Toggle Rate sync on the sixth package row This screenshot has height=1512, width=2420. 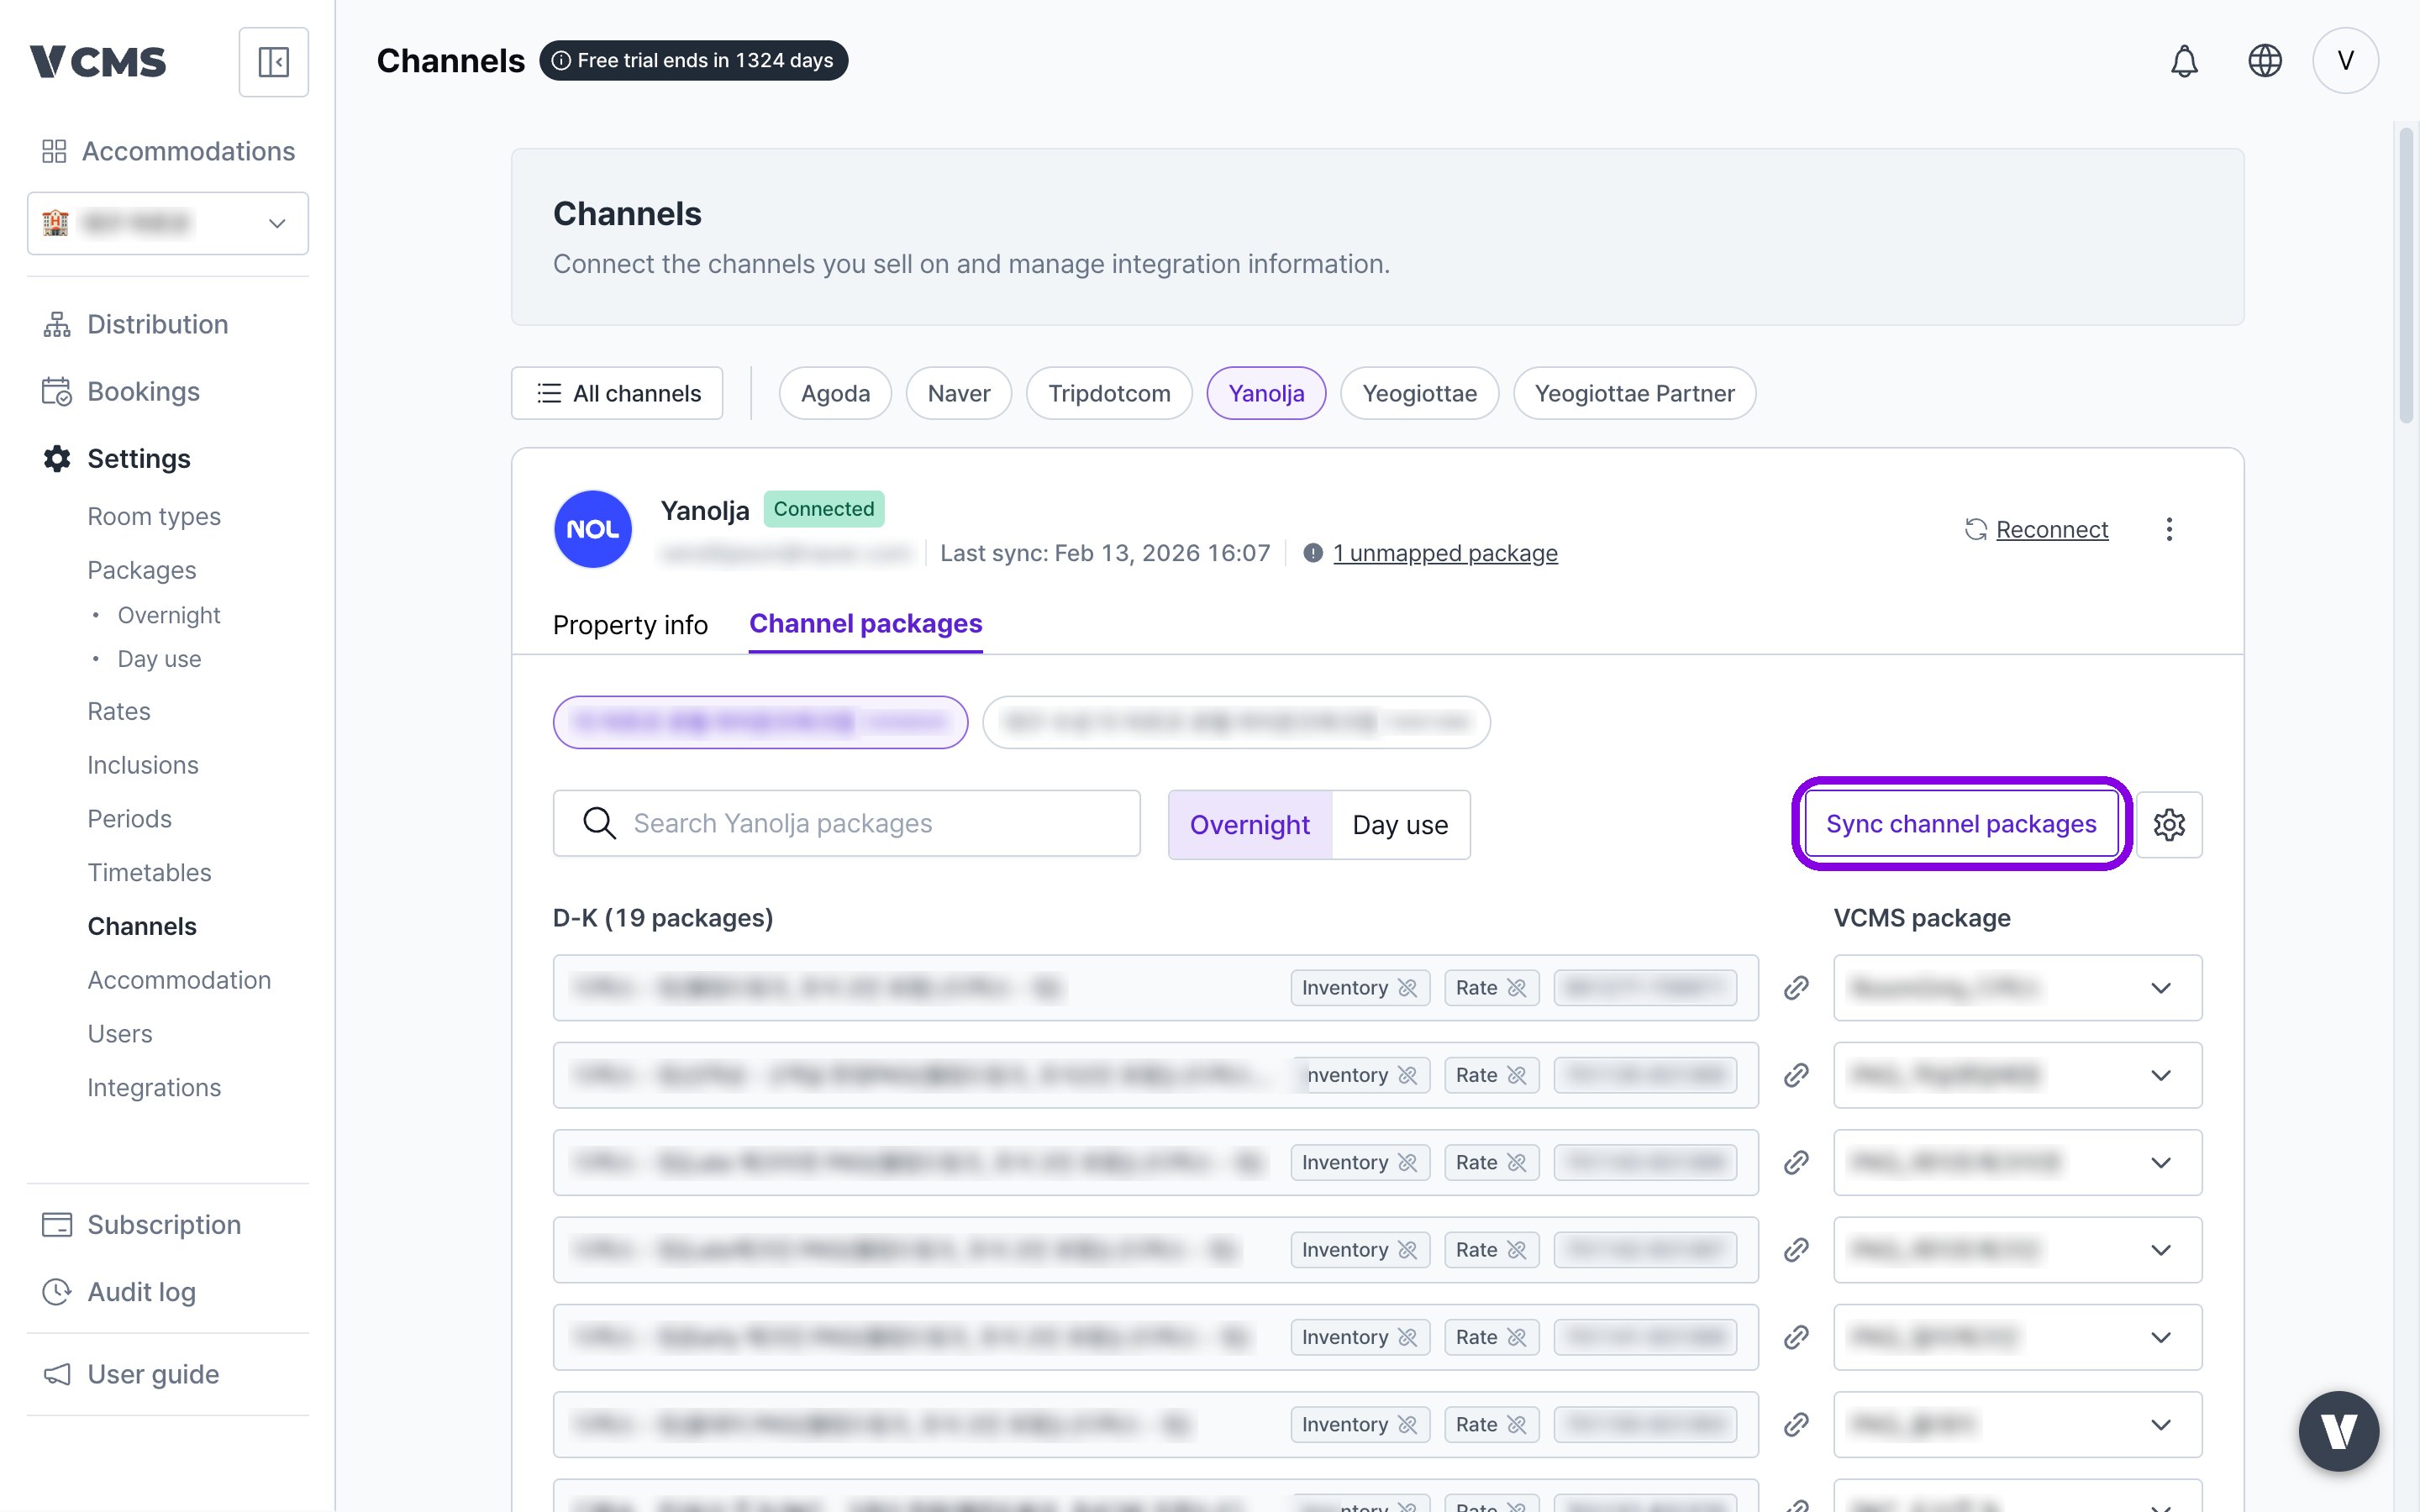coord(1491,1424)
